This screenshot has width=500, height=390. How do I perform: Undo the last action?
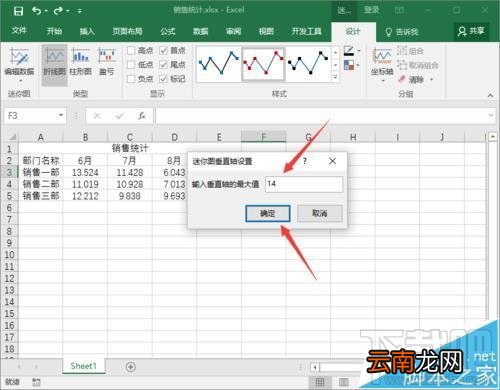tap(37, 11)
